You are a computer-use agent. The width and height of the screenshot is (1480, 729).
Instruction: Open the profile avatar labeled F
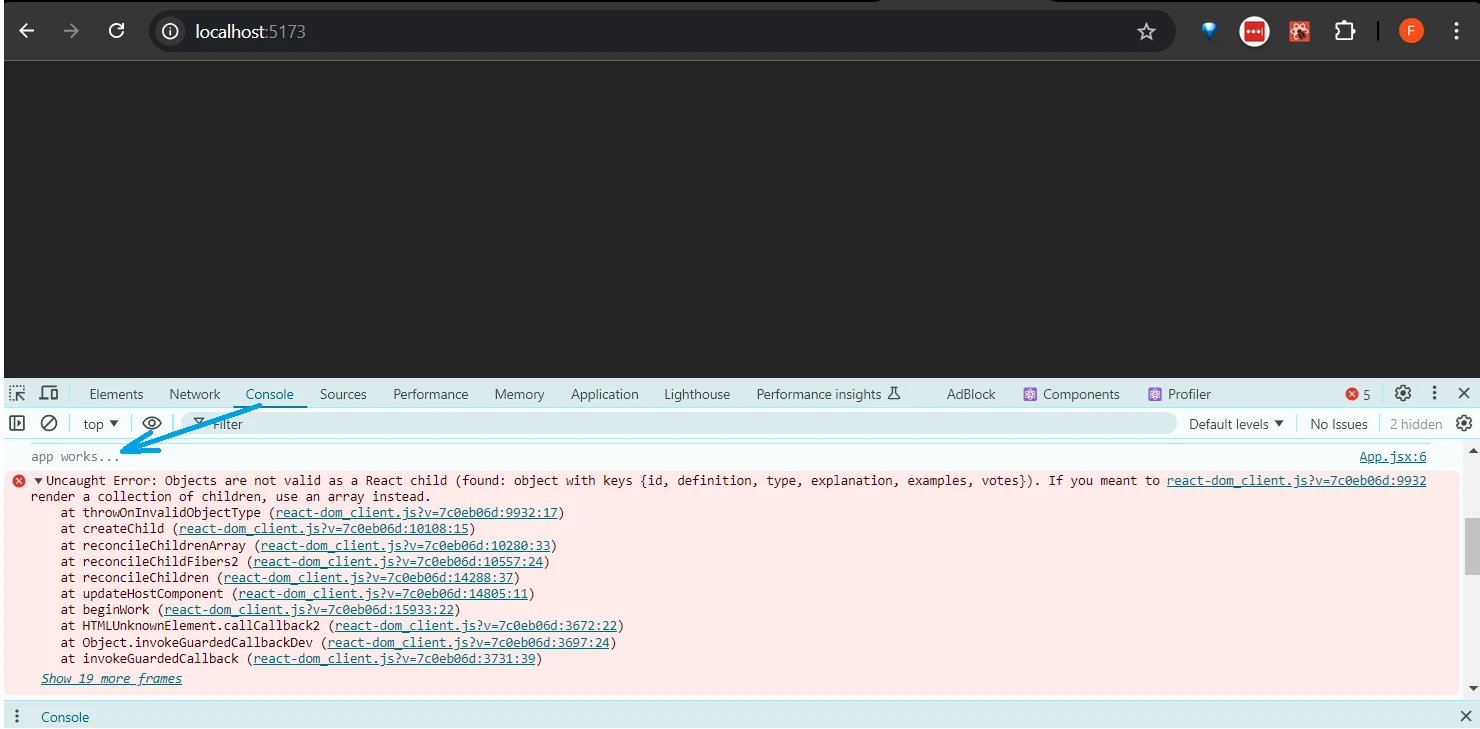pyautogui.click(x=1411, y=31)
